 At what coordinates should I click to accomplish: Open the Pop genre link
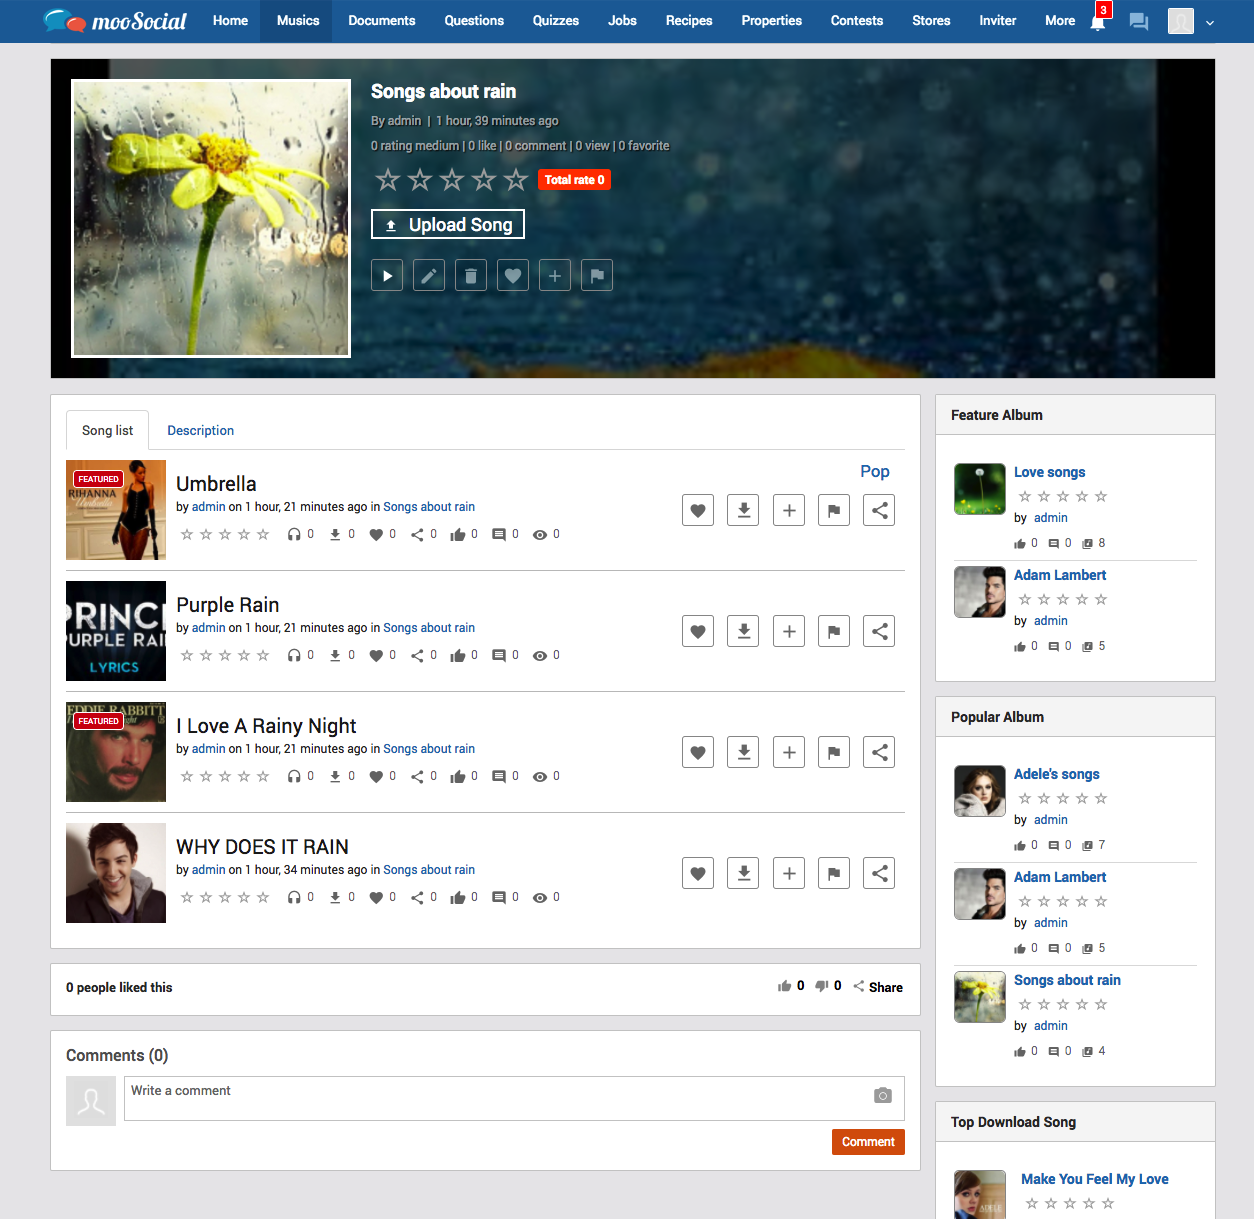click(875, 471)
